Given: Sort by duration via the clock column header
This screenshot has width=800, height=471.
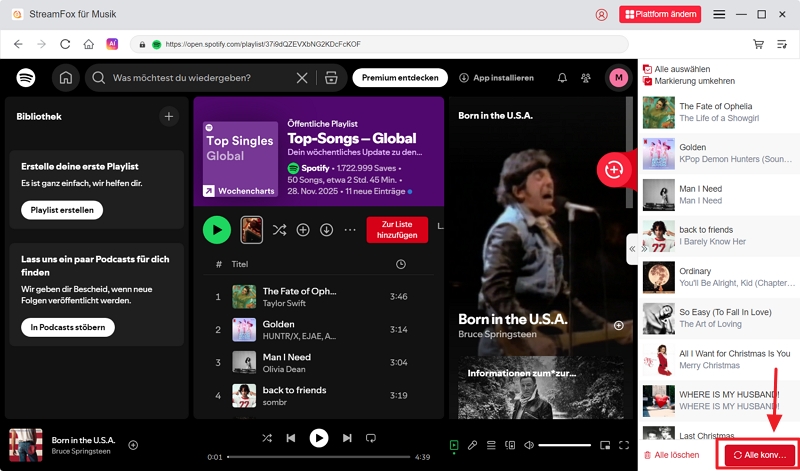Looking at the screenshot, I should (401, 264).
